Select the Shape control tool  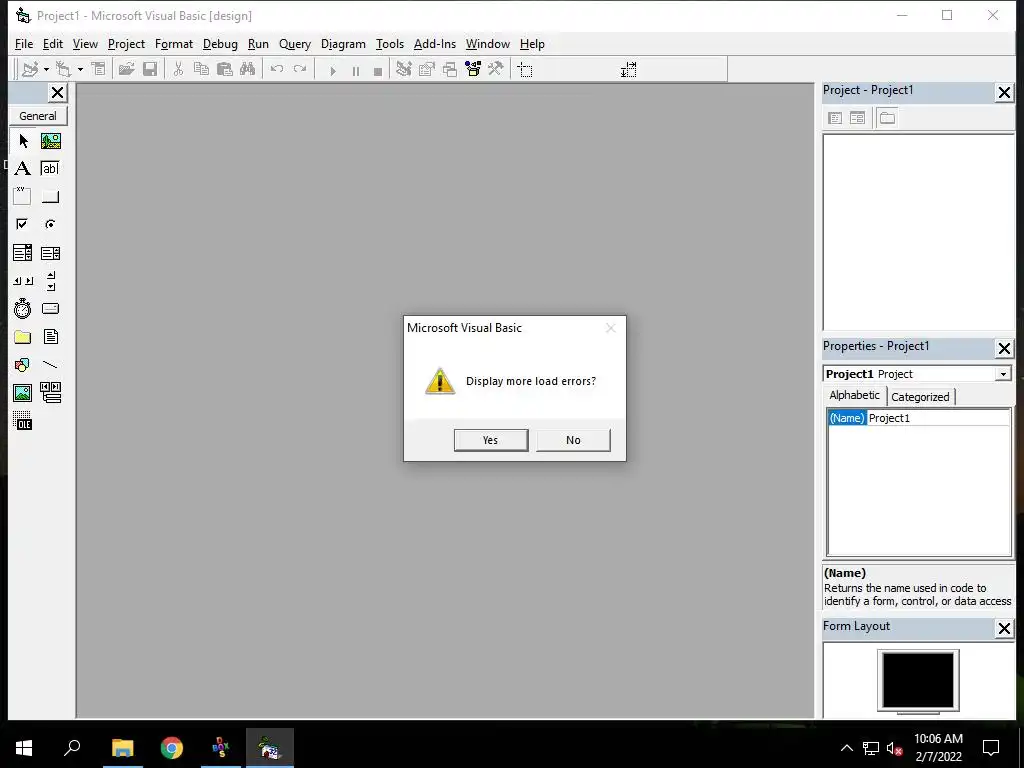23,364
